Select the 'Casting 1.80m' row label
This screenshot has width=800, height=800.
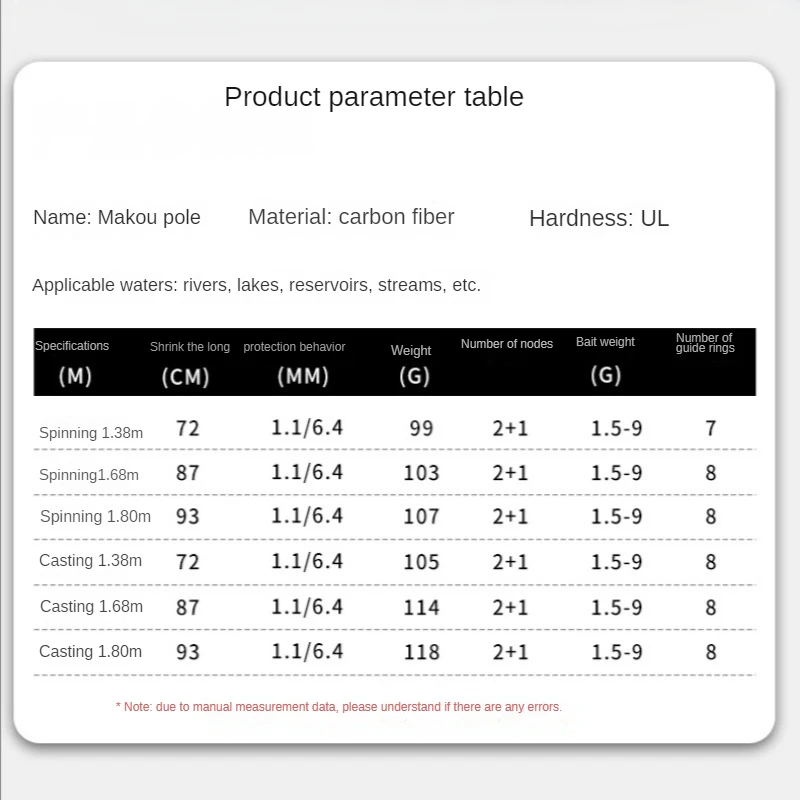click(90, 652)
